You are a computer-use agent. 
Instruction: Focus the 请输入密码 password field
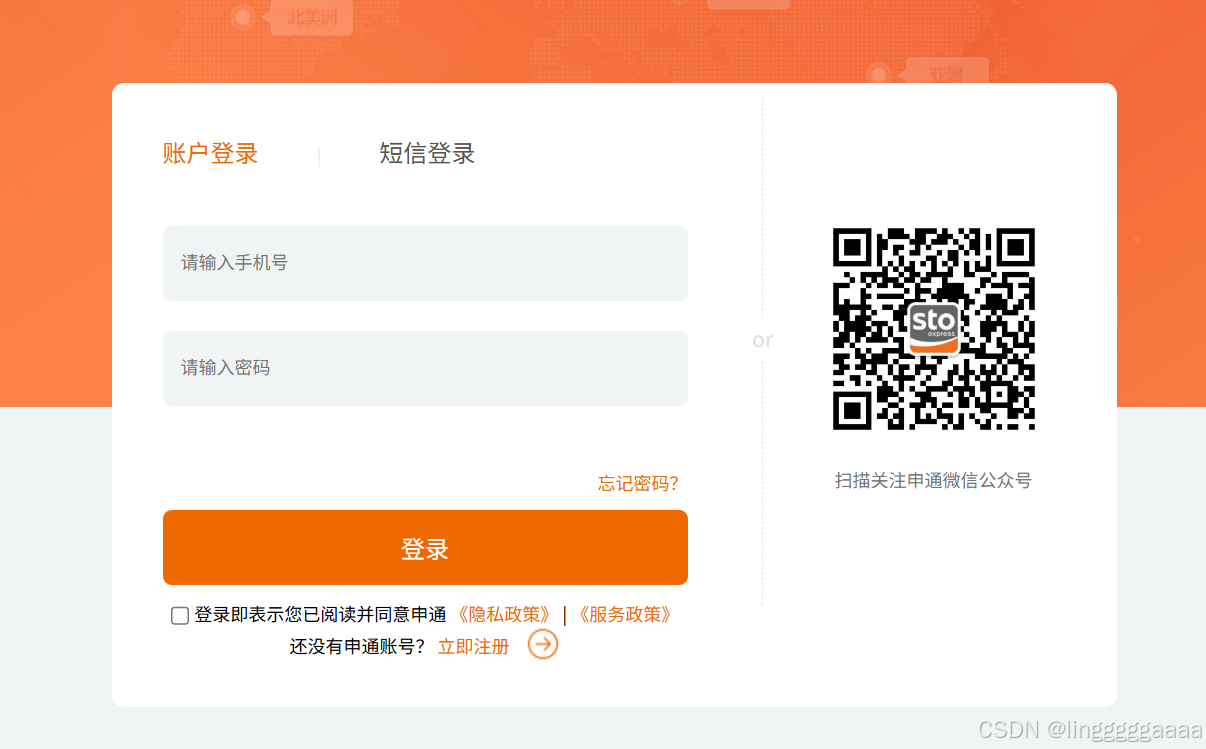(425, 368)
